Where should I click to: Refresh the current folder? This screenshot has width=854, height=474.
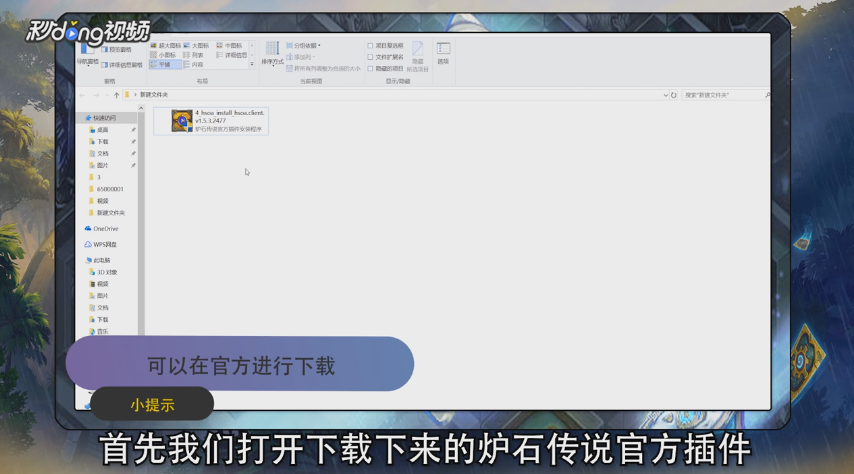point(674,95)
